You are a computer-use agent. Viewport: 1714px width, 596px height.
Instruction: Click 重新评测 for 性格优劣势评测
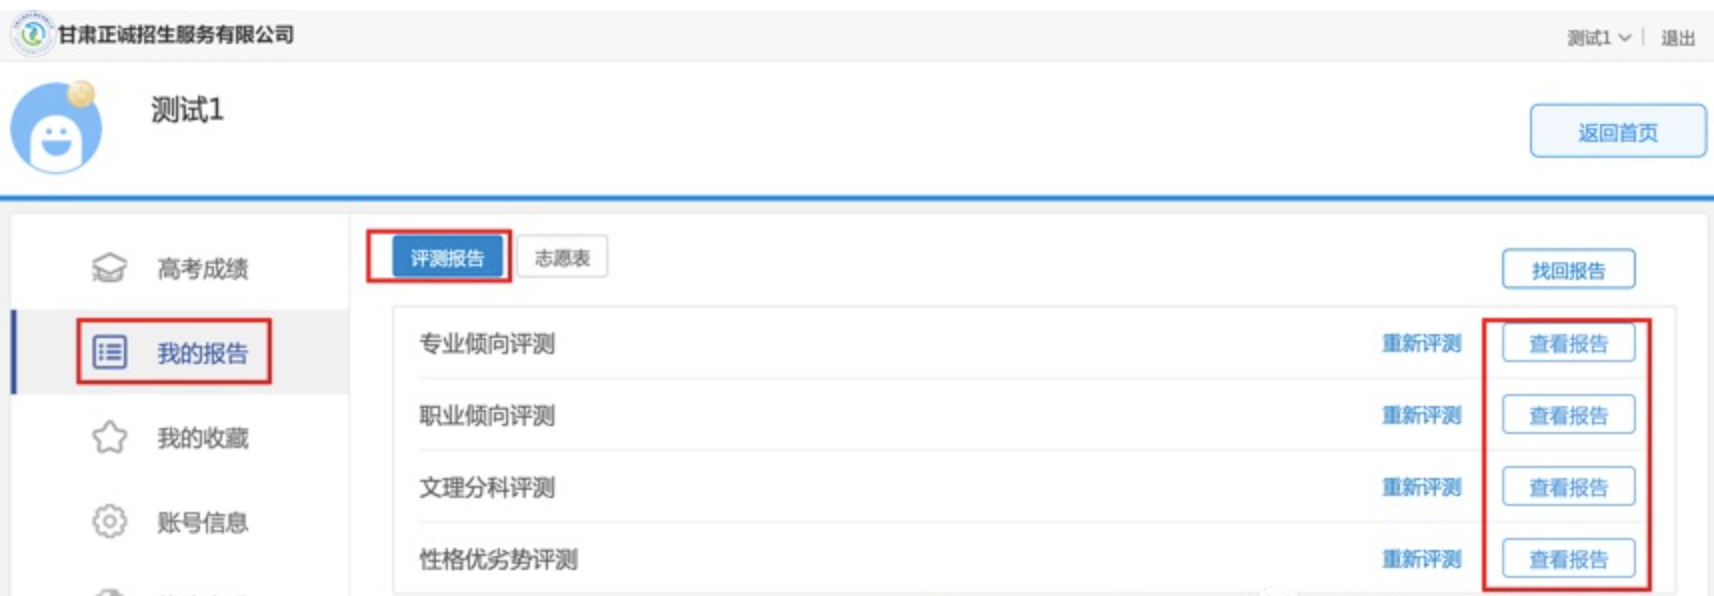(1421, 560)
